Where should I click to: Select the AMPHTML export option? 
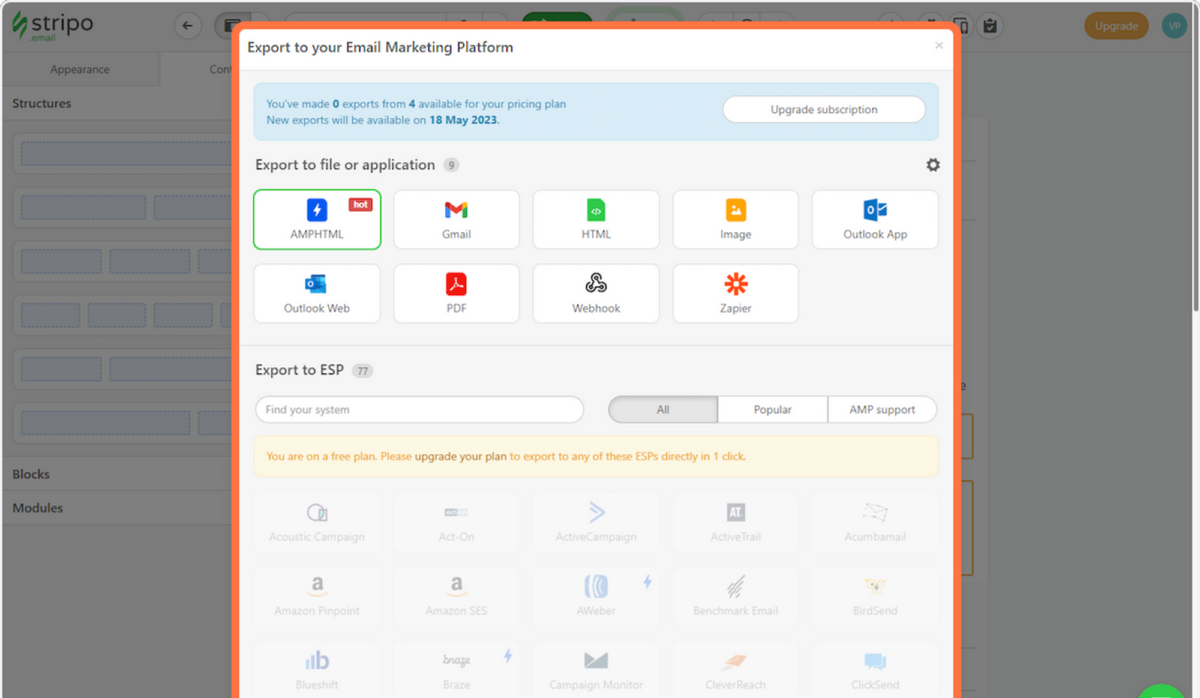(x=317, y=219)
